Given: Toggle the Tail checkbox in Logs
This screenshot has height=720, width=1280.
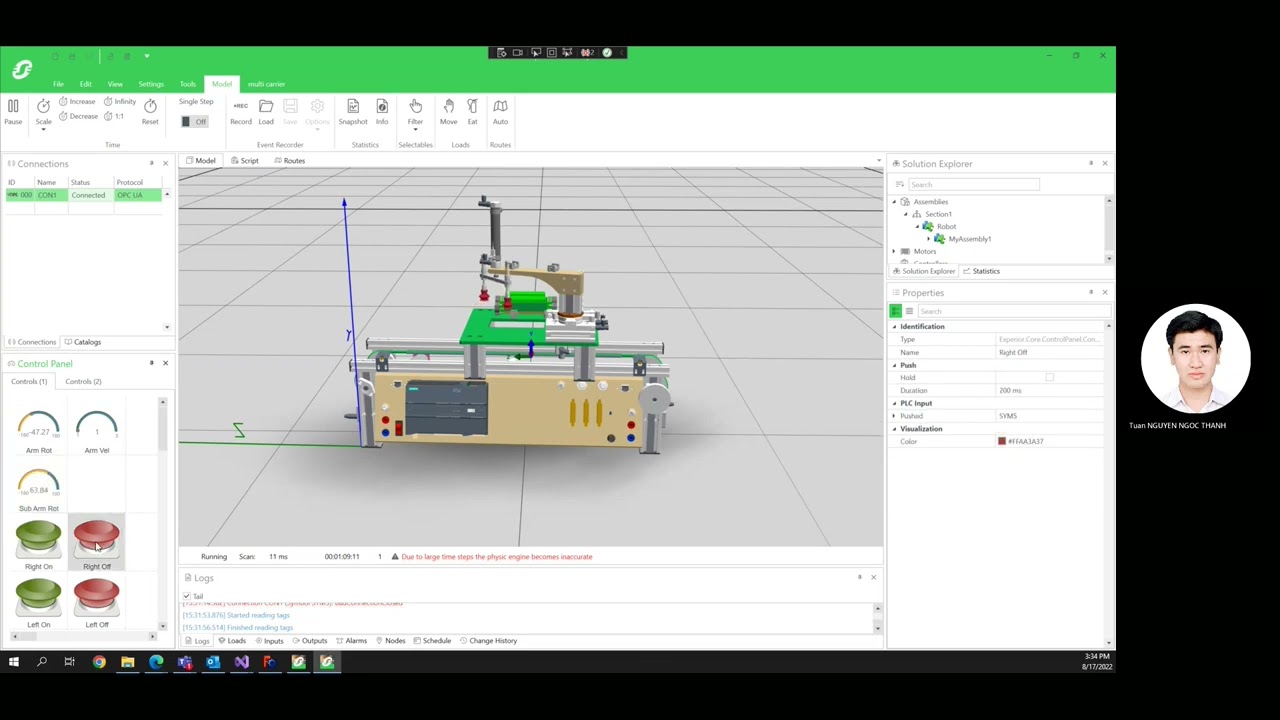Looking at the screenshot, I should pos(187,596).
